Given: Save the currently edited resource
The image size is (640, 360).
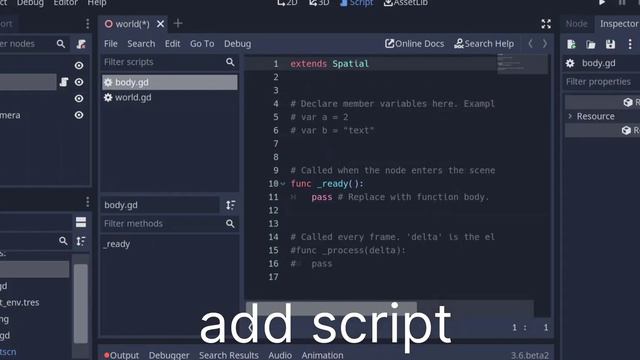Looking at the screenshot, I should (610, 44).
